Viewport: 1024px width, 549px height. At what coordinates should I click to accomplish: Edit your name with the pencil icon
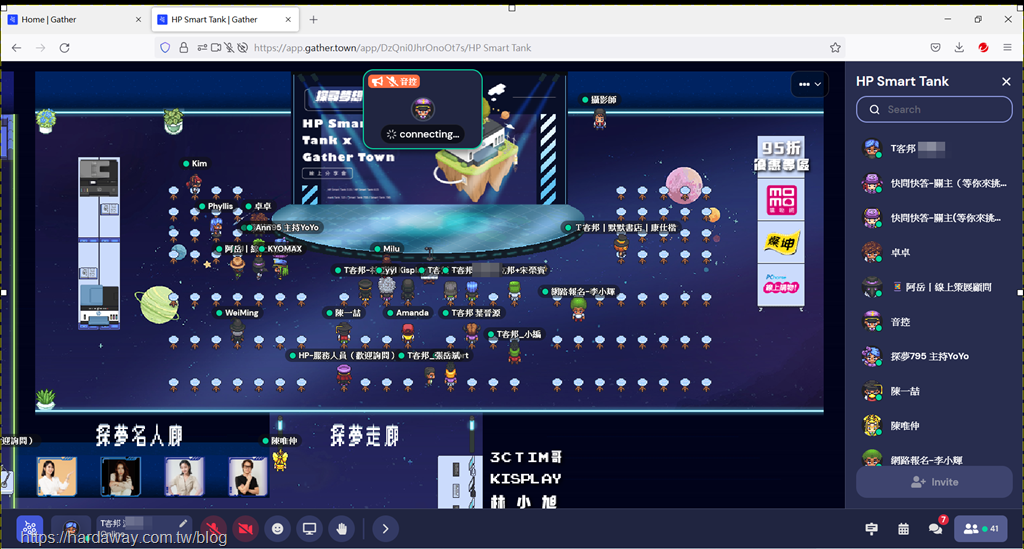(x=184, y=523)
